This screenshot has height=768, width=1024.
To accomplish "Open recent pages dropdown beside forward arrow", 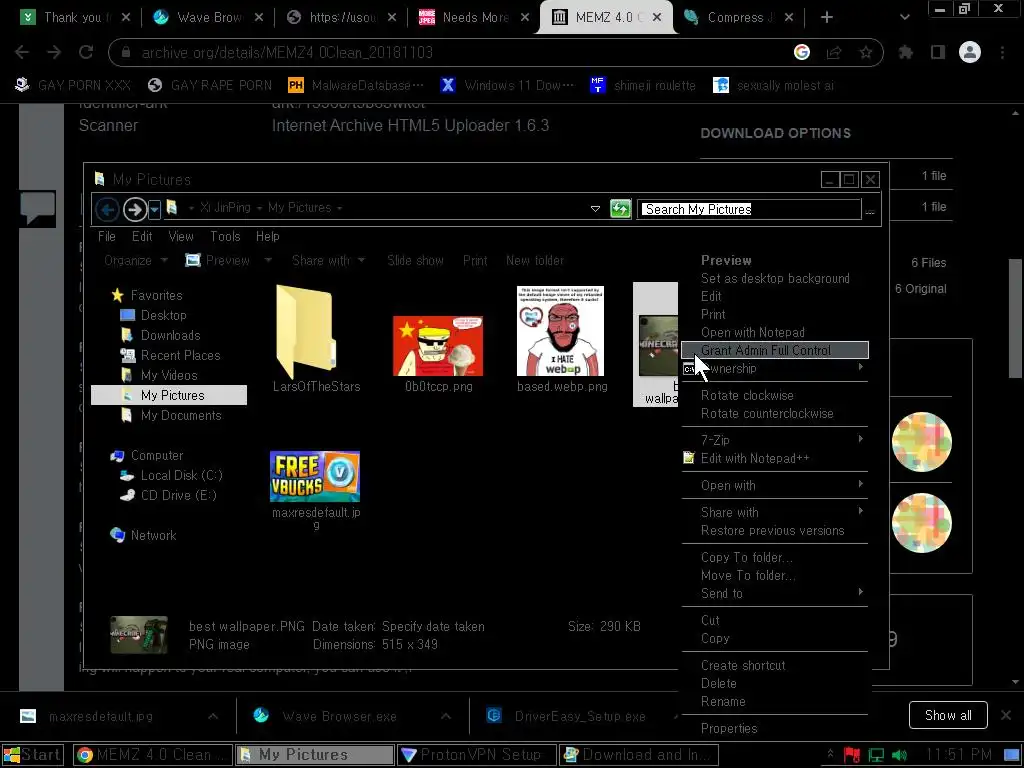I will pyautogui.click(x=155, y=209).
